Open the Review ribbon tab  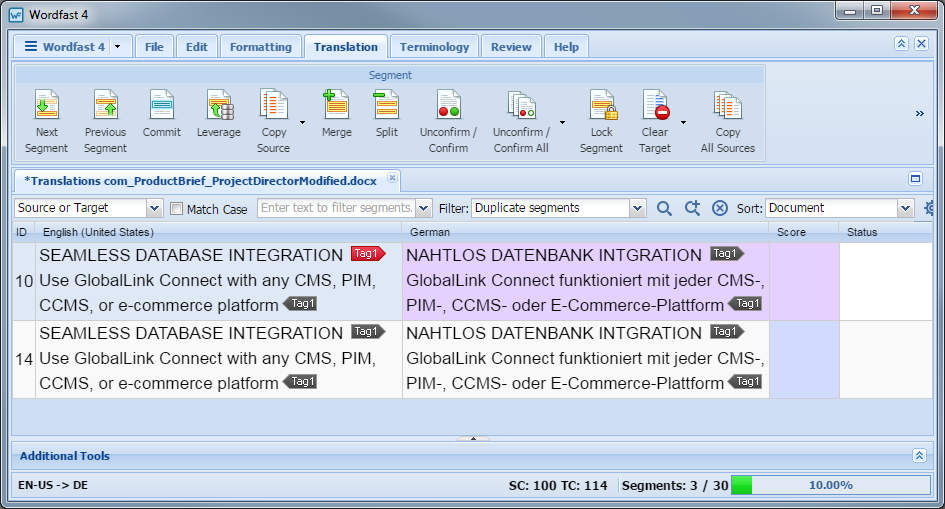(511, 47)
